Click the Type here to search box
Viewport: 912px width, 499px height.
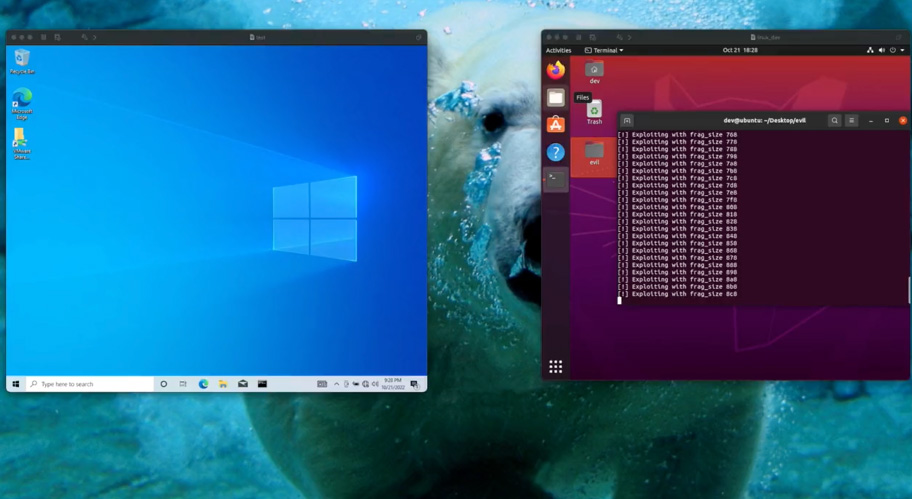(x=90, y=384)
